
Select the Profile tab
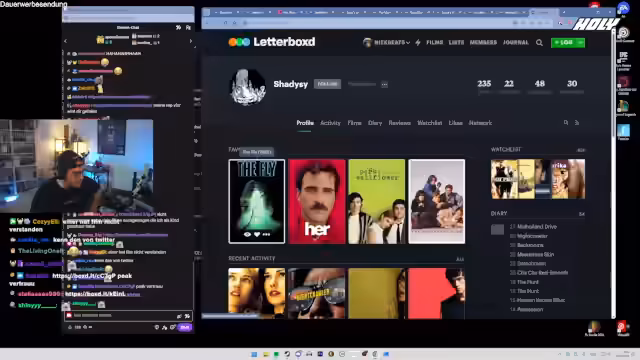click(x=305, y=123)
